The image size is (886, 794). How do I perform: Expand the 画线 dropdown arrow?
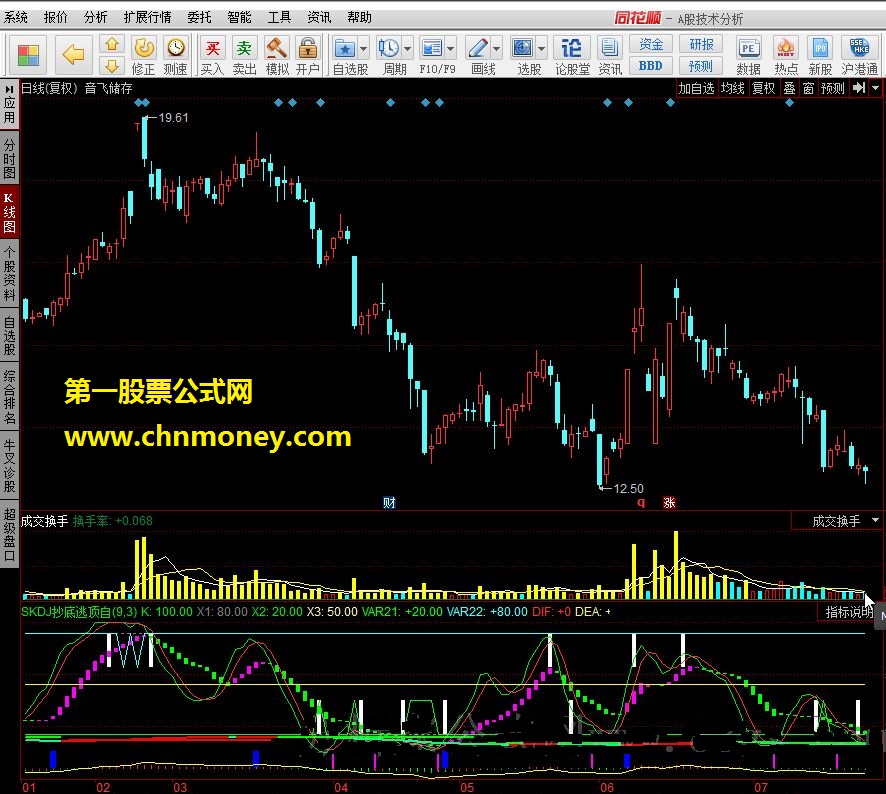coord(496,49)
